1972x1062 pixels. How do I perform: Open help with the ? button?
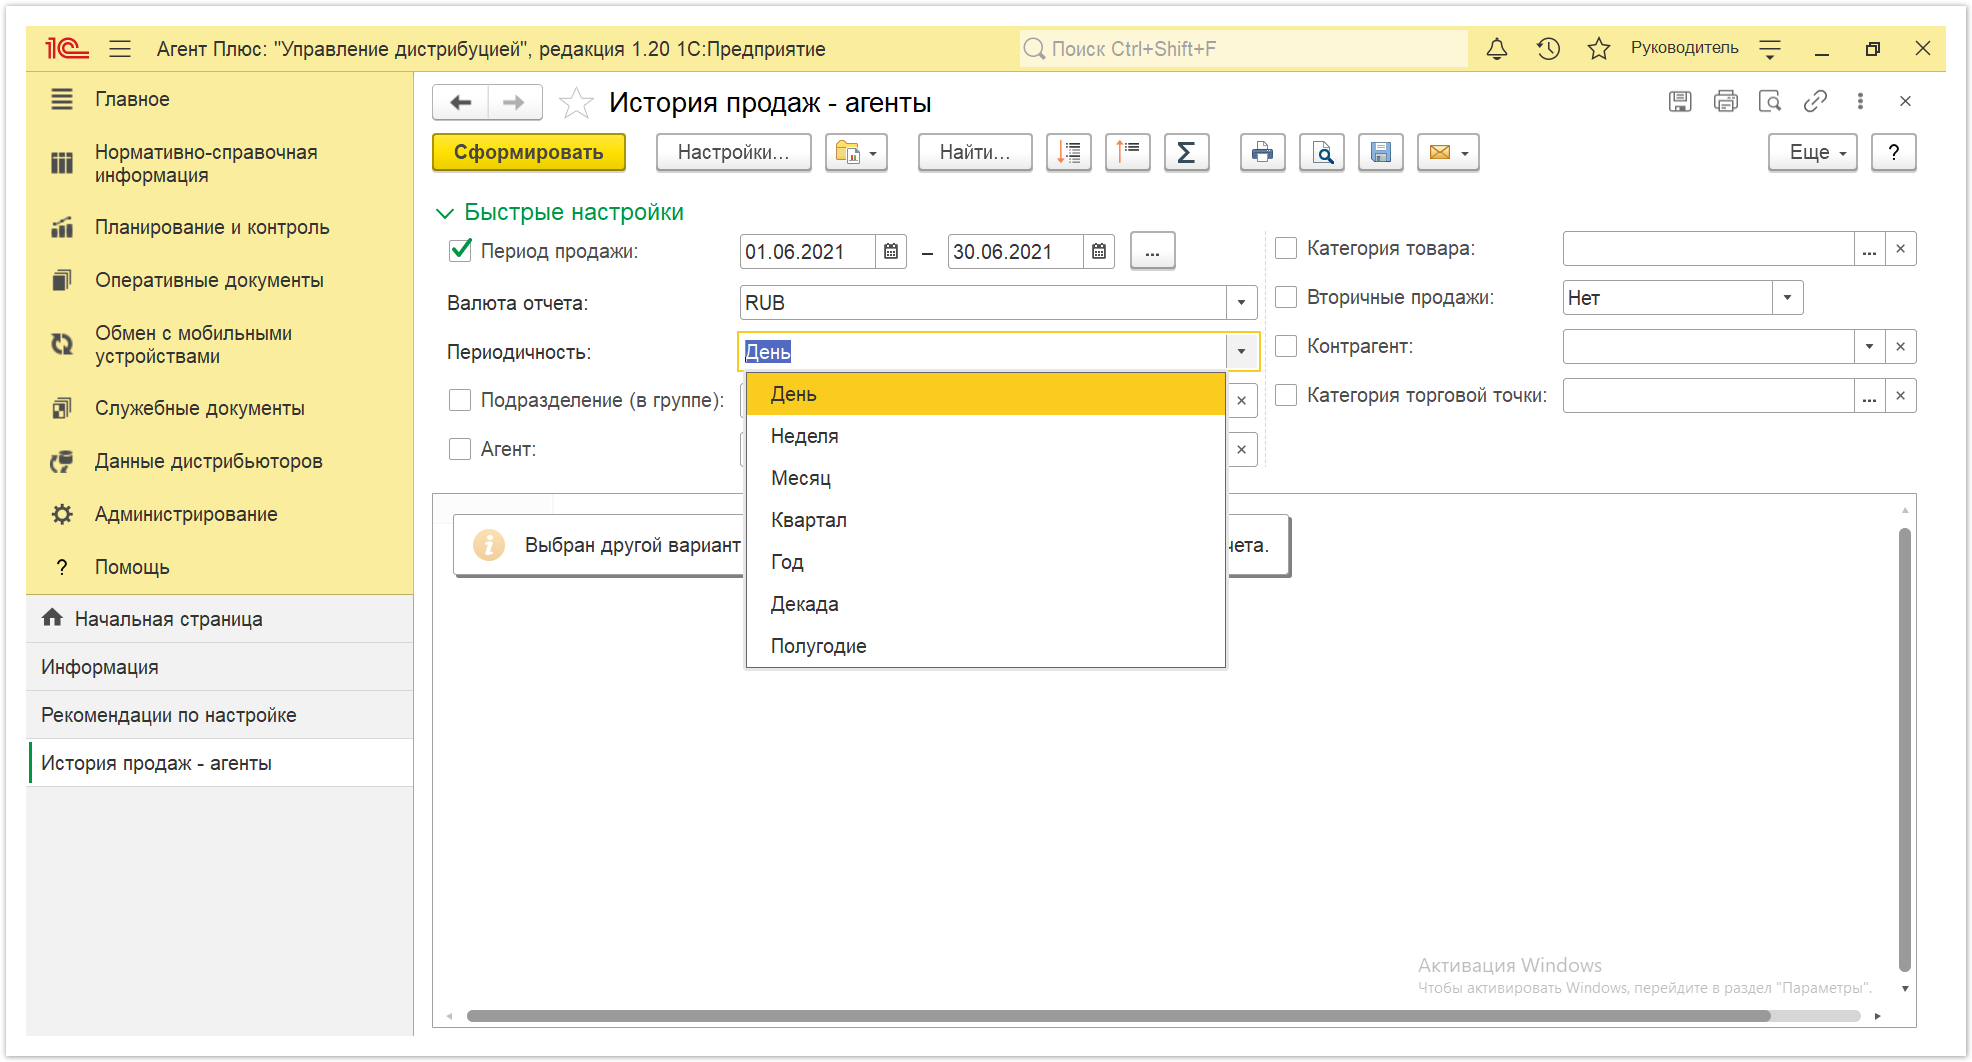pos(1893,152)
